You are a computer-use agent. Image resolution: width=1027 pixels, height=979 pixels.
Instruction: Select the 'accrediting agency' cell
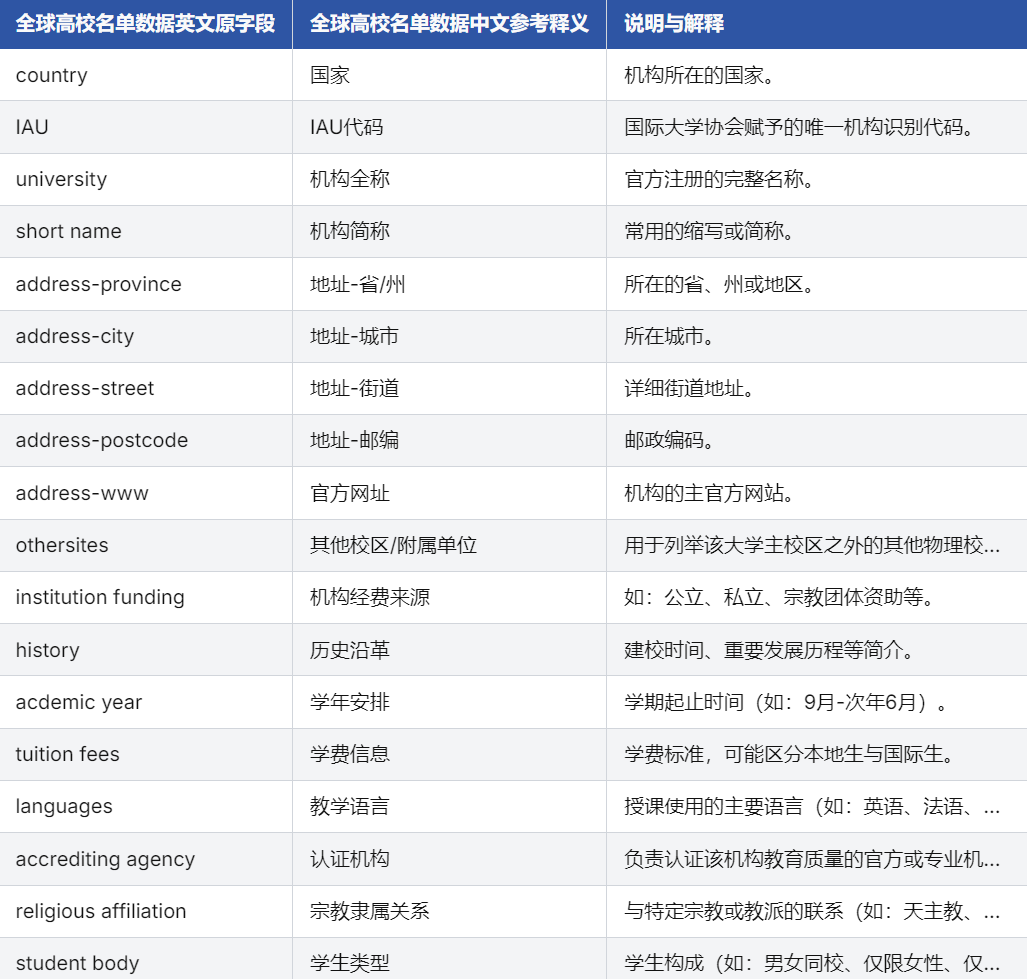(x=146, y=859)
